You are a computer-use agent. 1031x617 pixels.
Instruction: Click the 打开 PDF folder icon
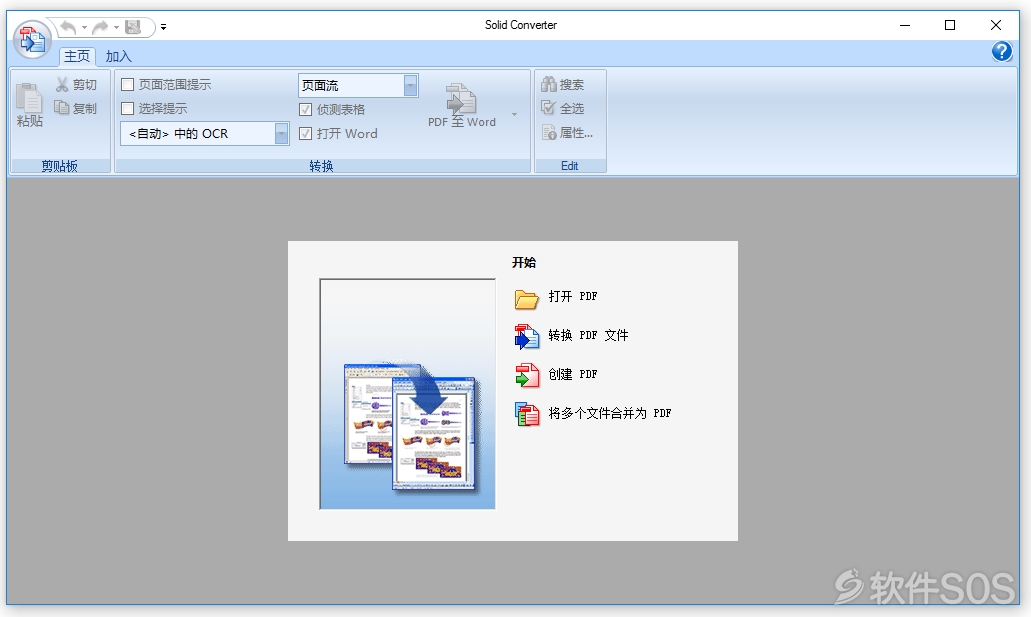[527, 299]
